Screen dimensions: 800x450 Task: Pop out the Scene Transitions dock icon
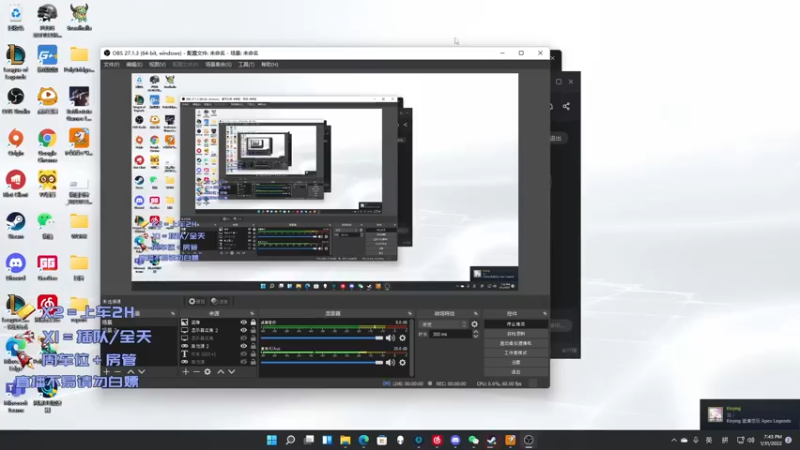point(476,313)
